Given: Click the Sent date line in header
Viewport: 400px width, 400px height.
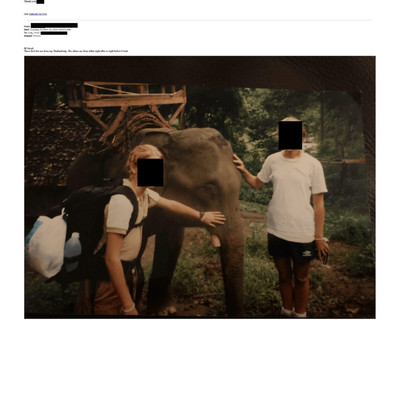Looking at the screenshot, I should [47, 30].
